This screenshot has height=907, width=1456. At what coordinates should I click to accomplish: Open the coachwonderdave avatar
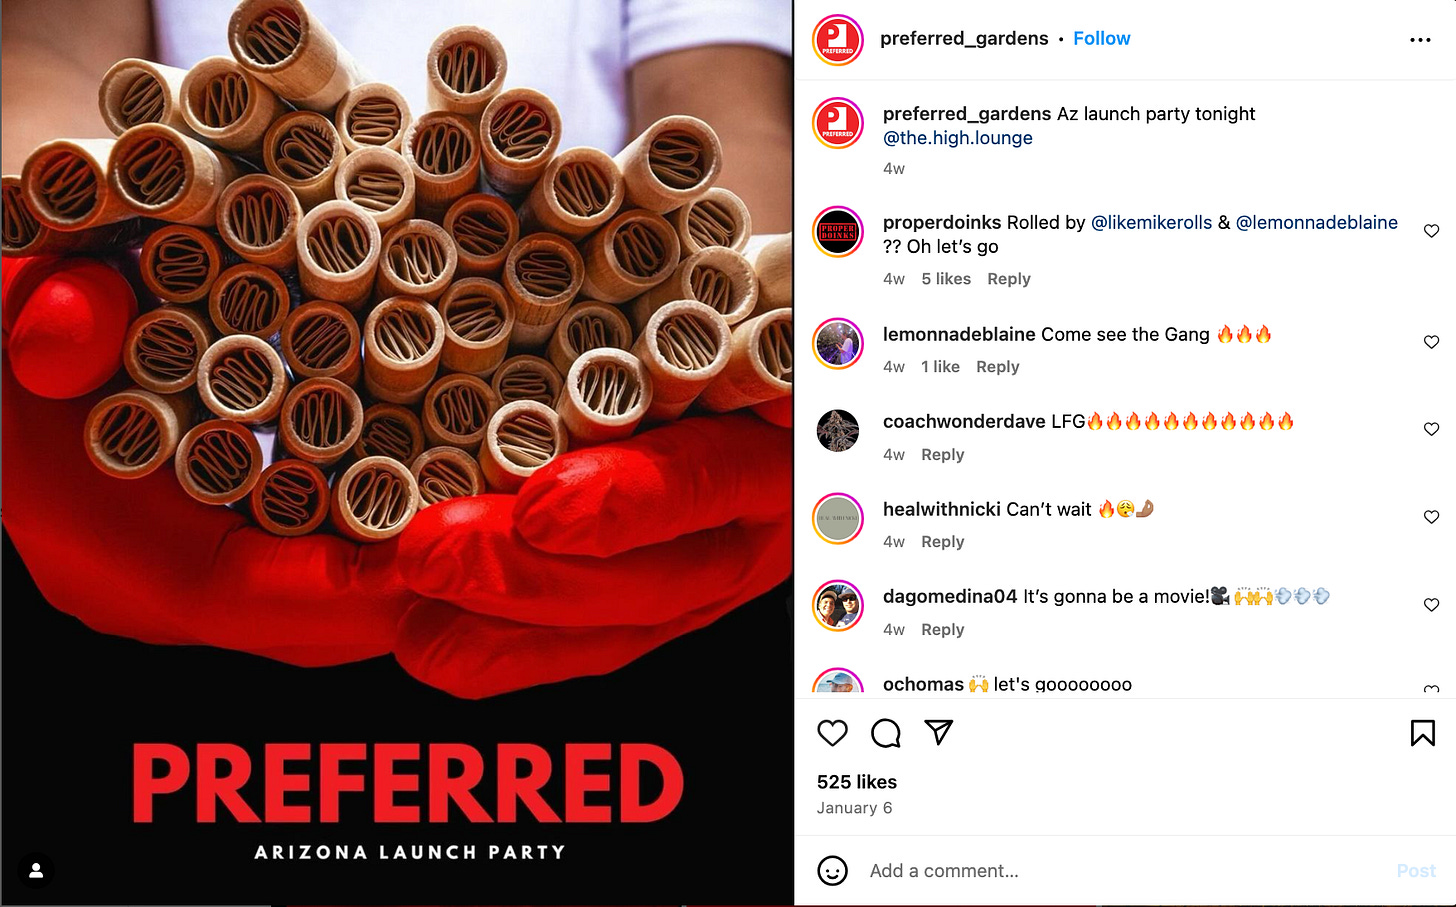point(837,431)
